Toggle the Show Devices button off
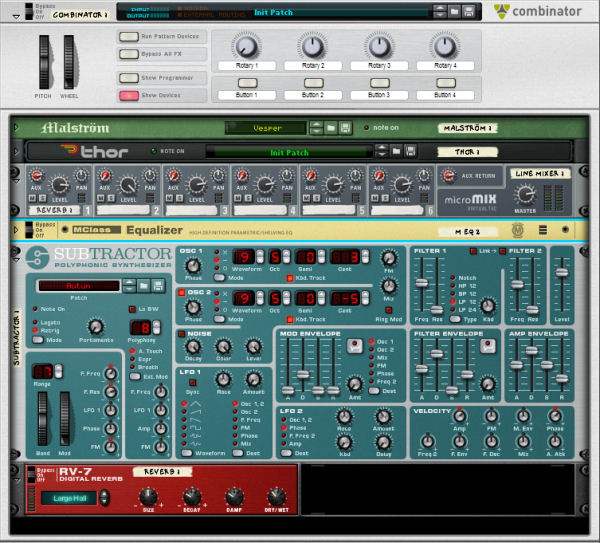This screenshot has width=600, height=543. click(129, 95)
